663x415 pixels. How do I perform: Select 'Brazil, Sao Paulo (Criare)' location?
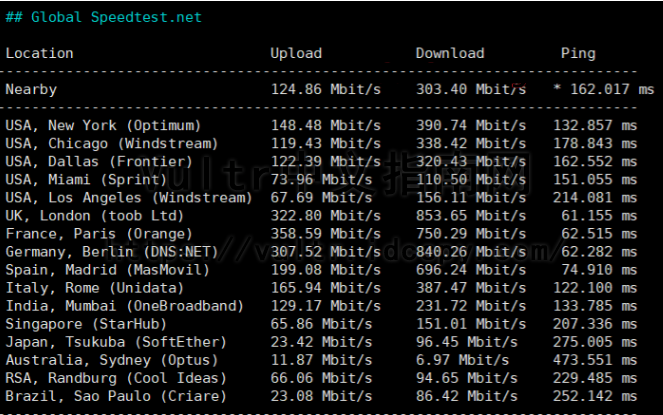(116, 397)
